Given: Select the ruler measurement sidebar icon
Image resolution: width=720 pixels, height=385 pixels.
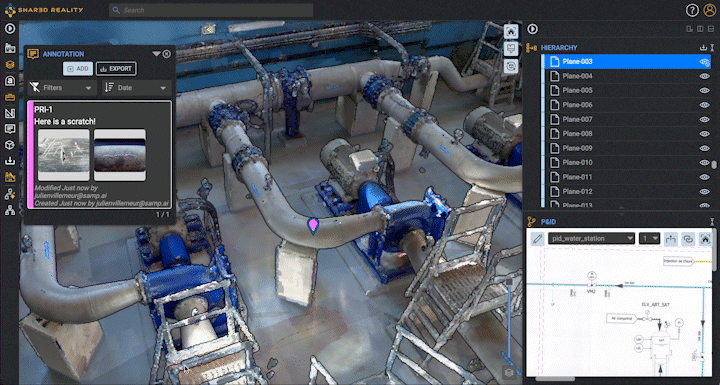Looking at the screenshot, I should point(10,113).
